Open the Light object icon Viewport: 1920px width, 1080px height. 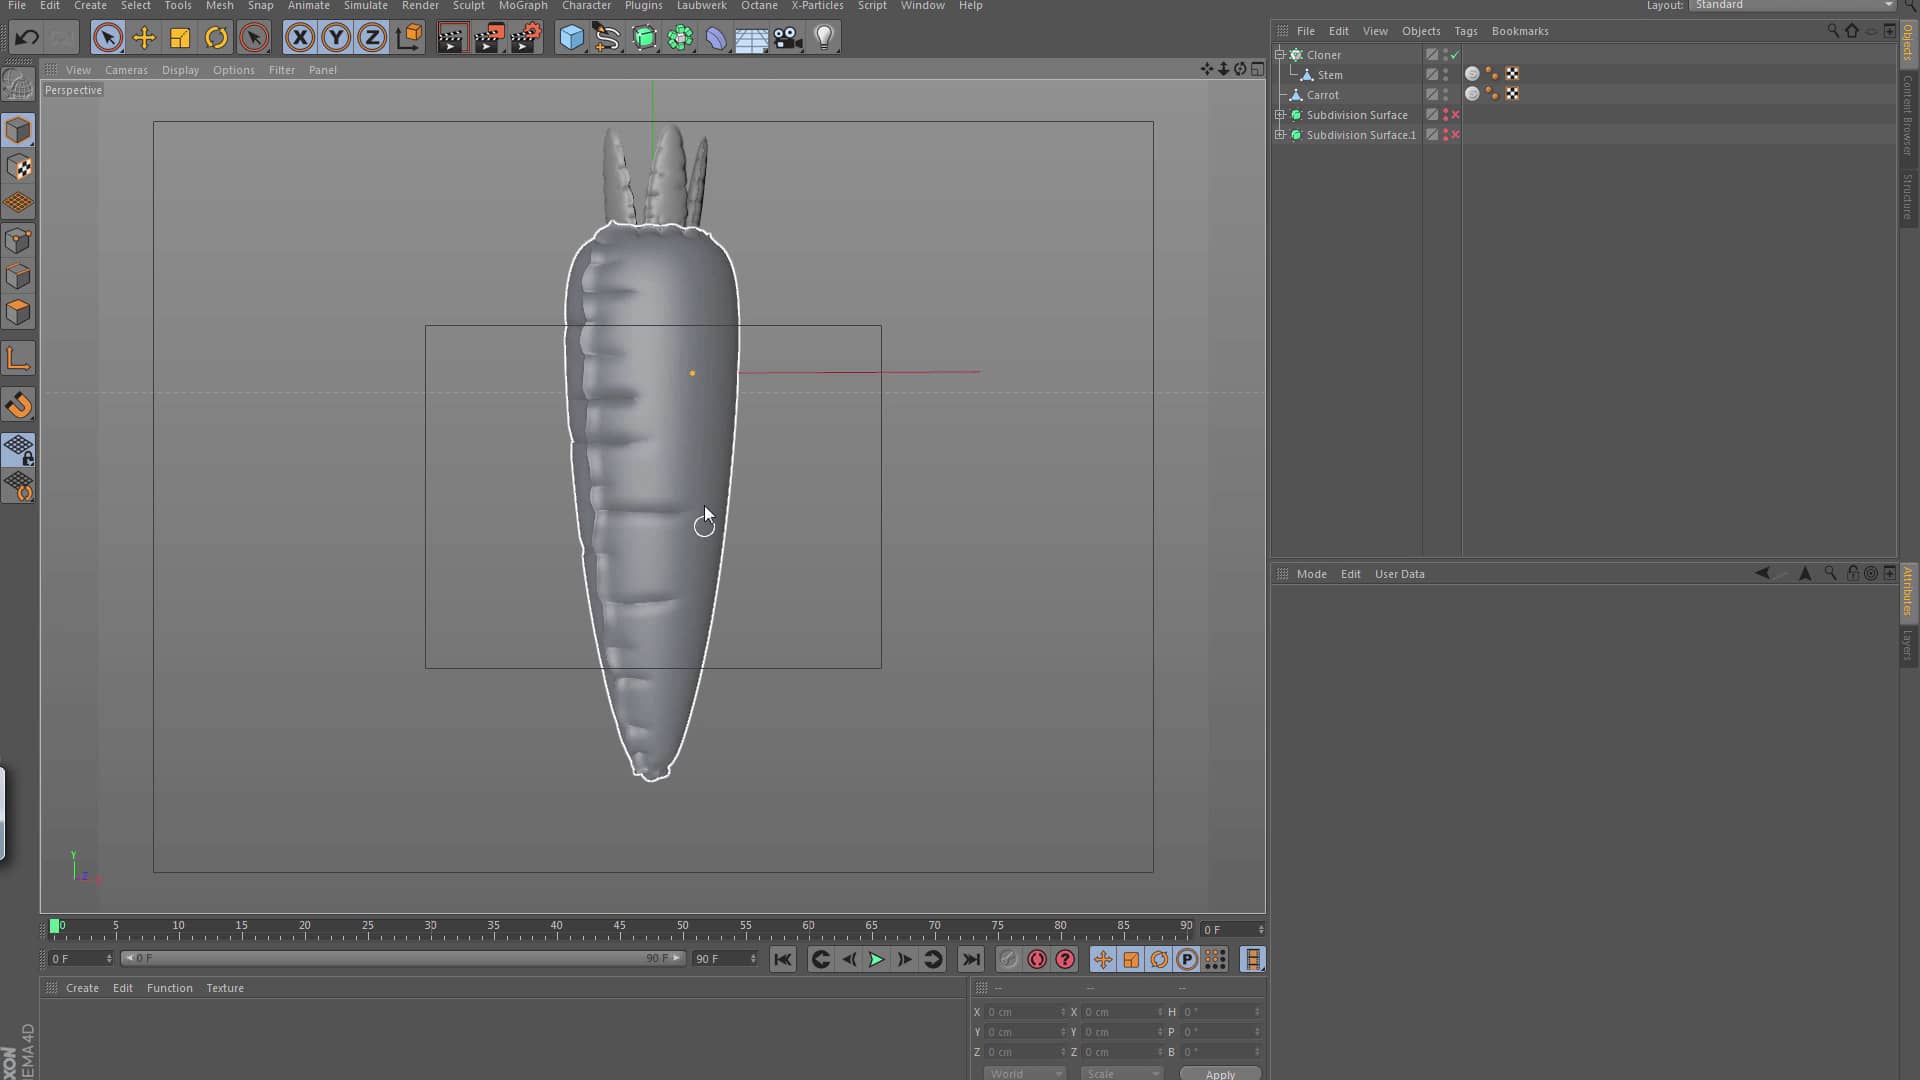coord(823,37)
